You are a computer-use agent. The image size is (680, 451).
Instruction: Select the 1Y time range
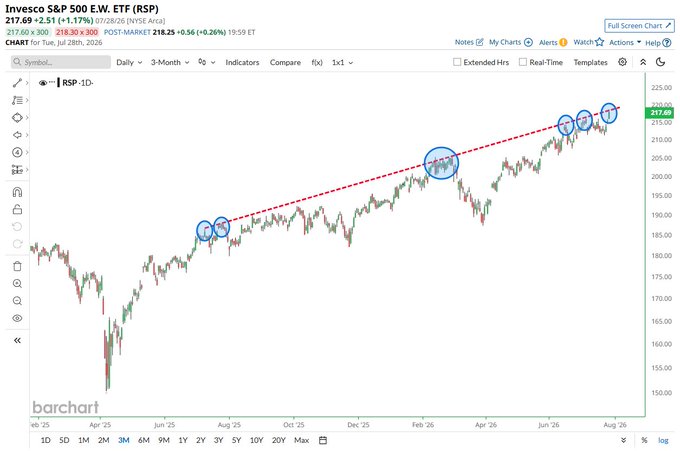click(x=183, y=440)
